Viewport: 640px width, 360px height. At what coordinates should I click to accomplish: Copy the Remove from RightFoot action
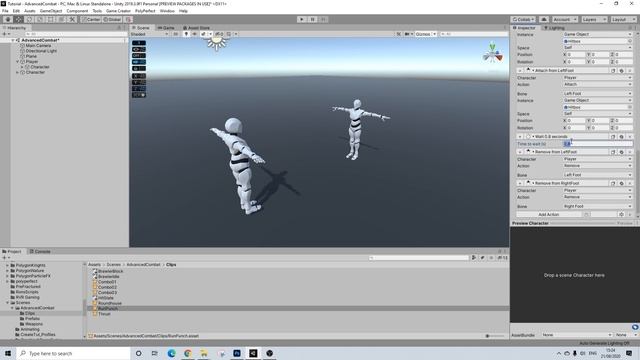613,183
